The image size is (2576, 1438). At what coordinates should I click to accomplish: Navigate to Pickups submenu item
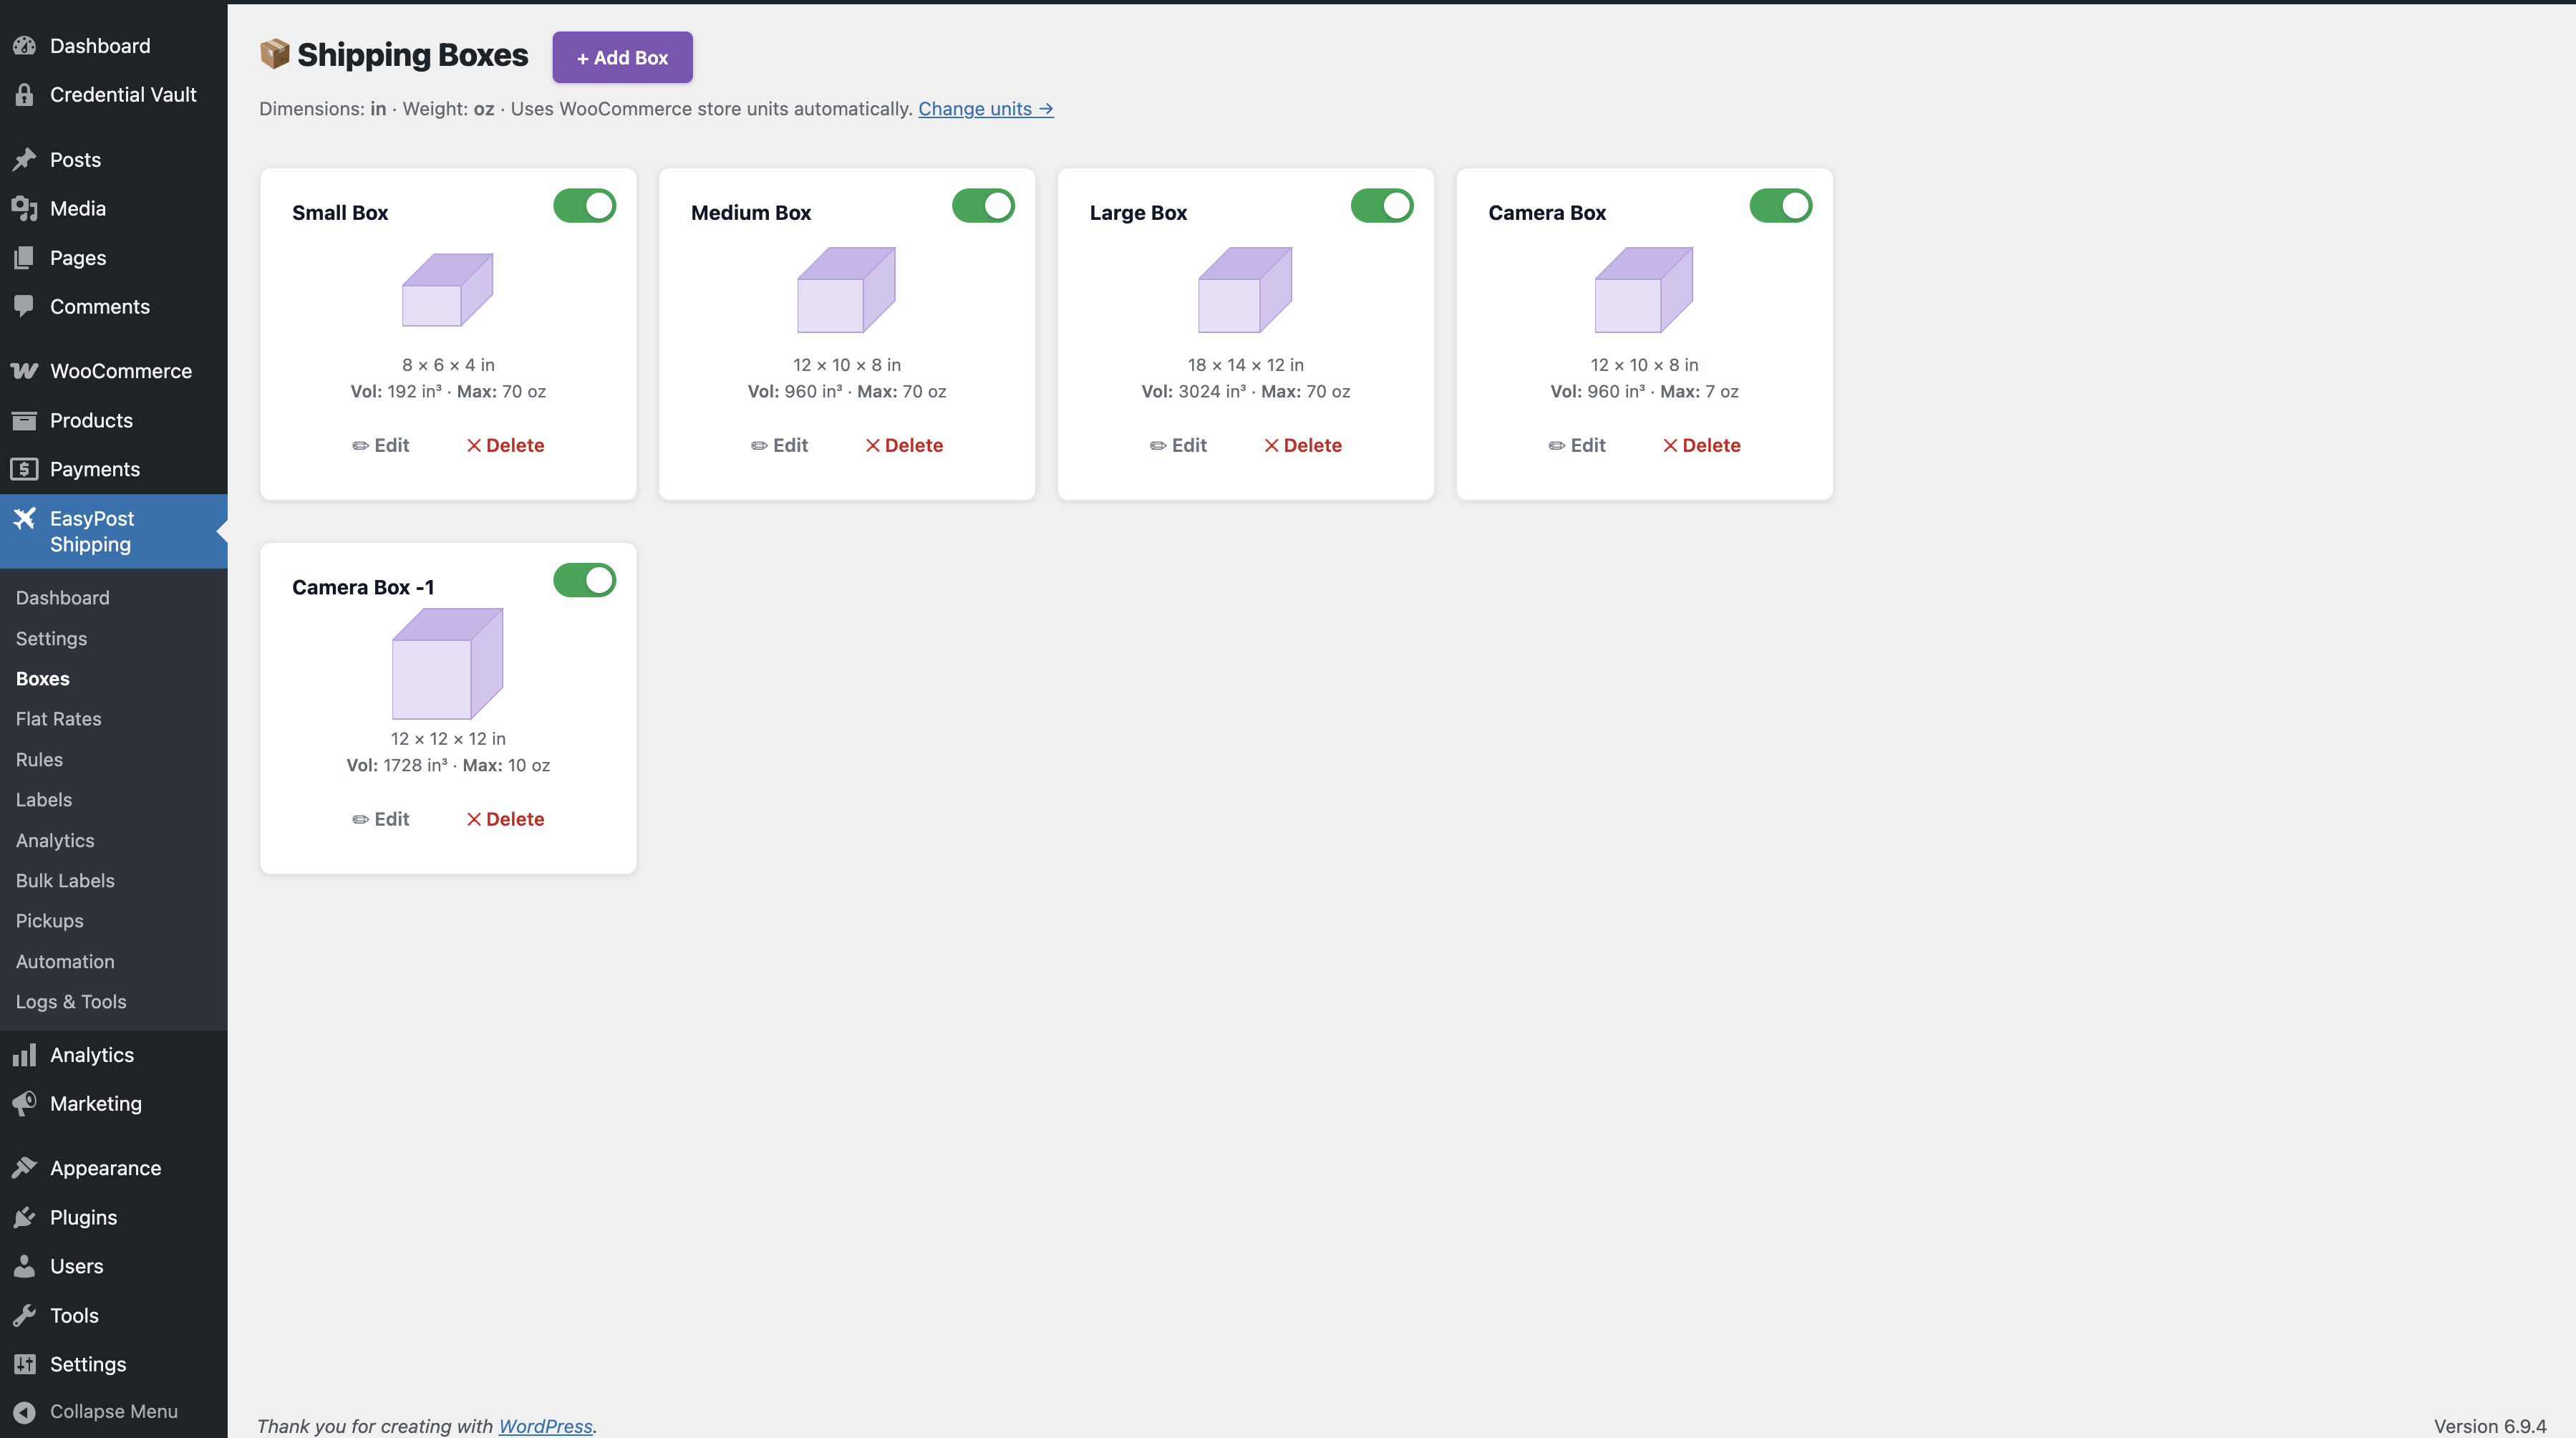pos(50,921)
